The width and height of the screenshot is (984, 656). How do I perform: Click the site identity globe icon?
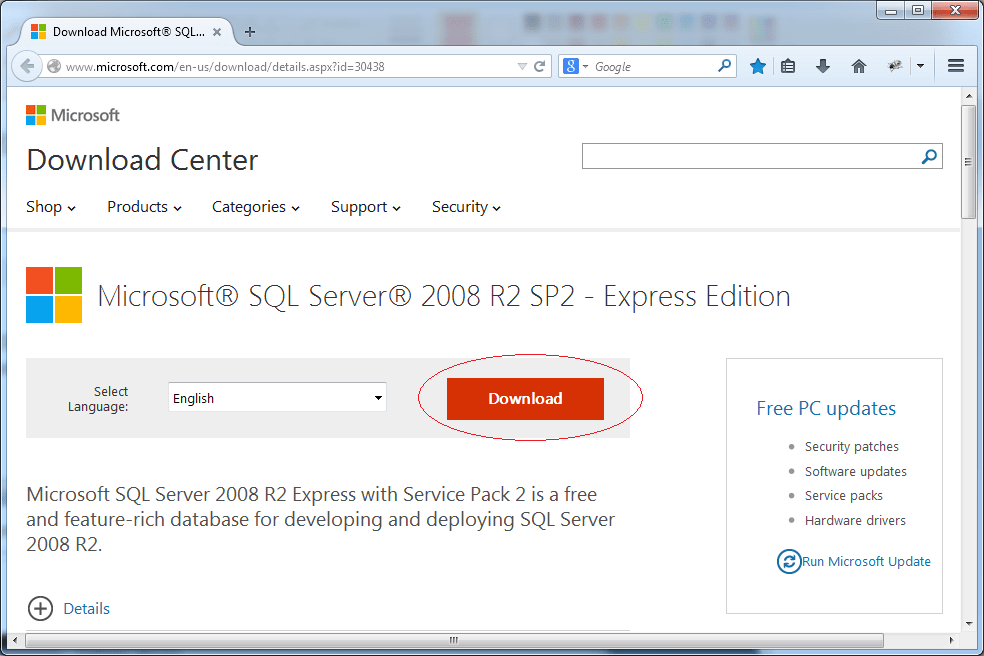(x=54, y=66)
